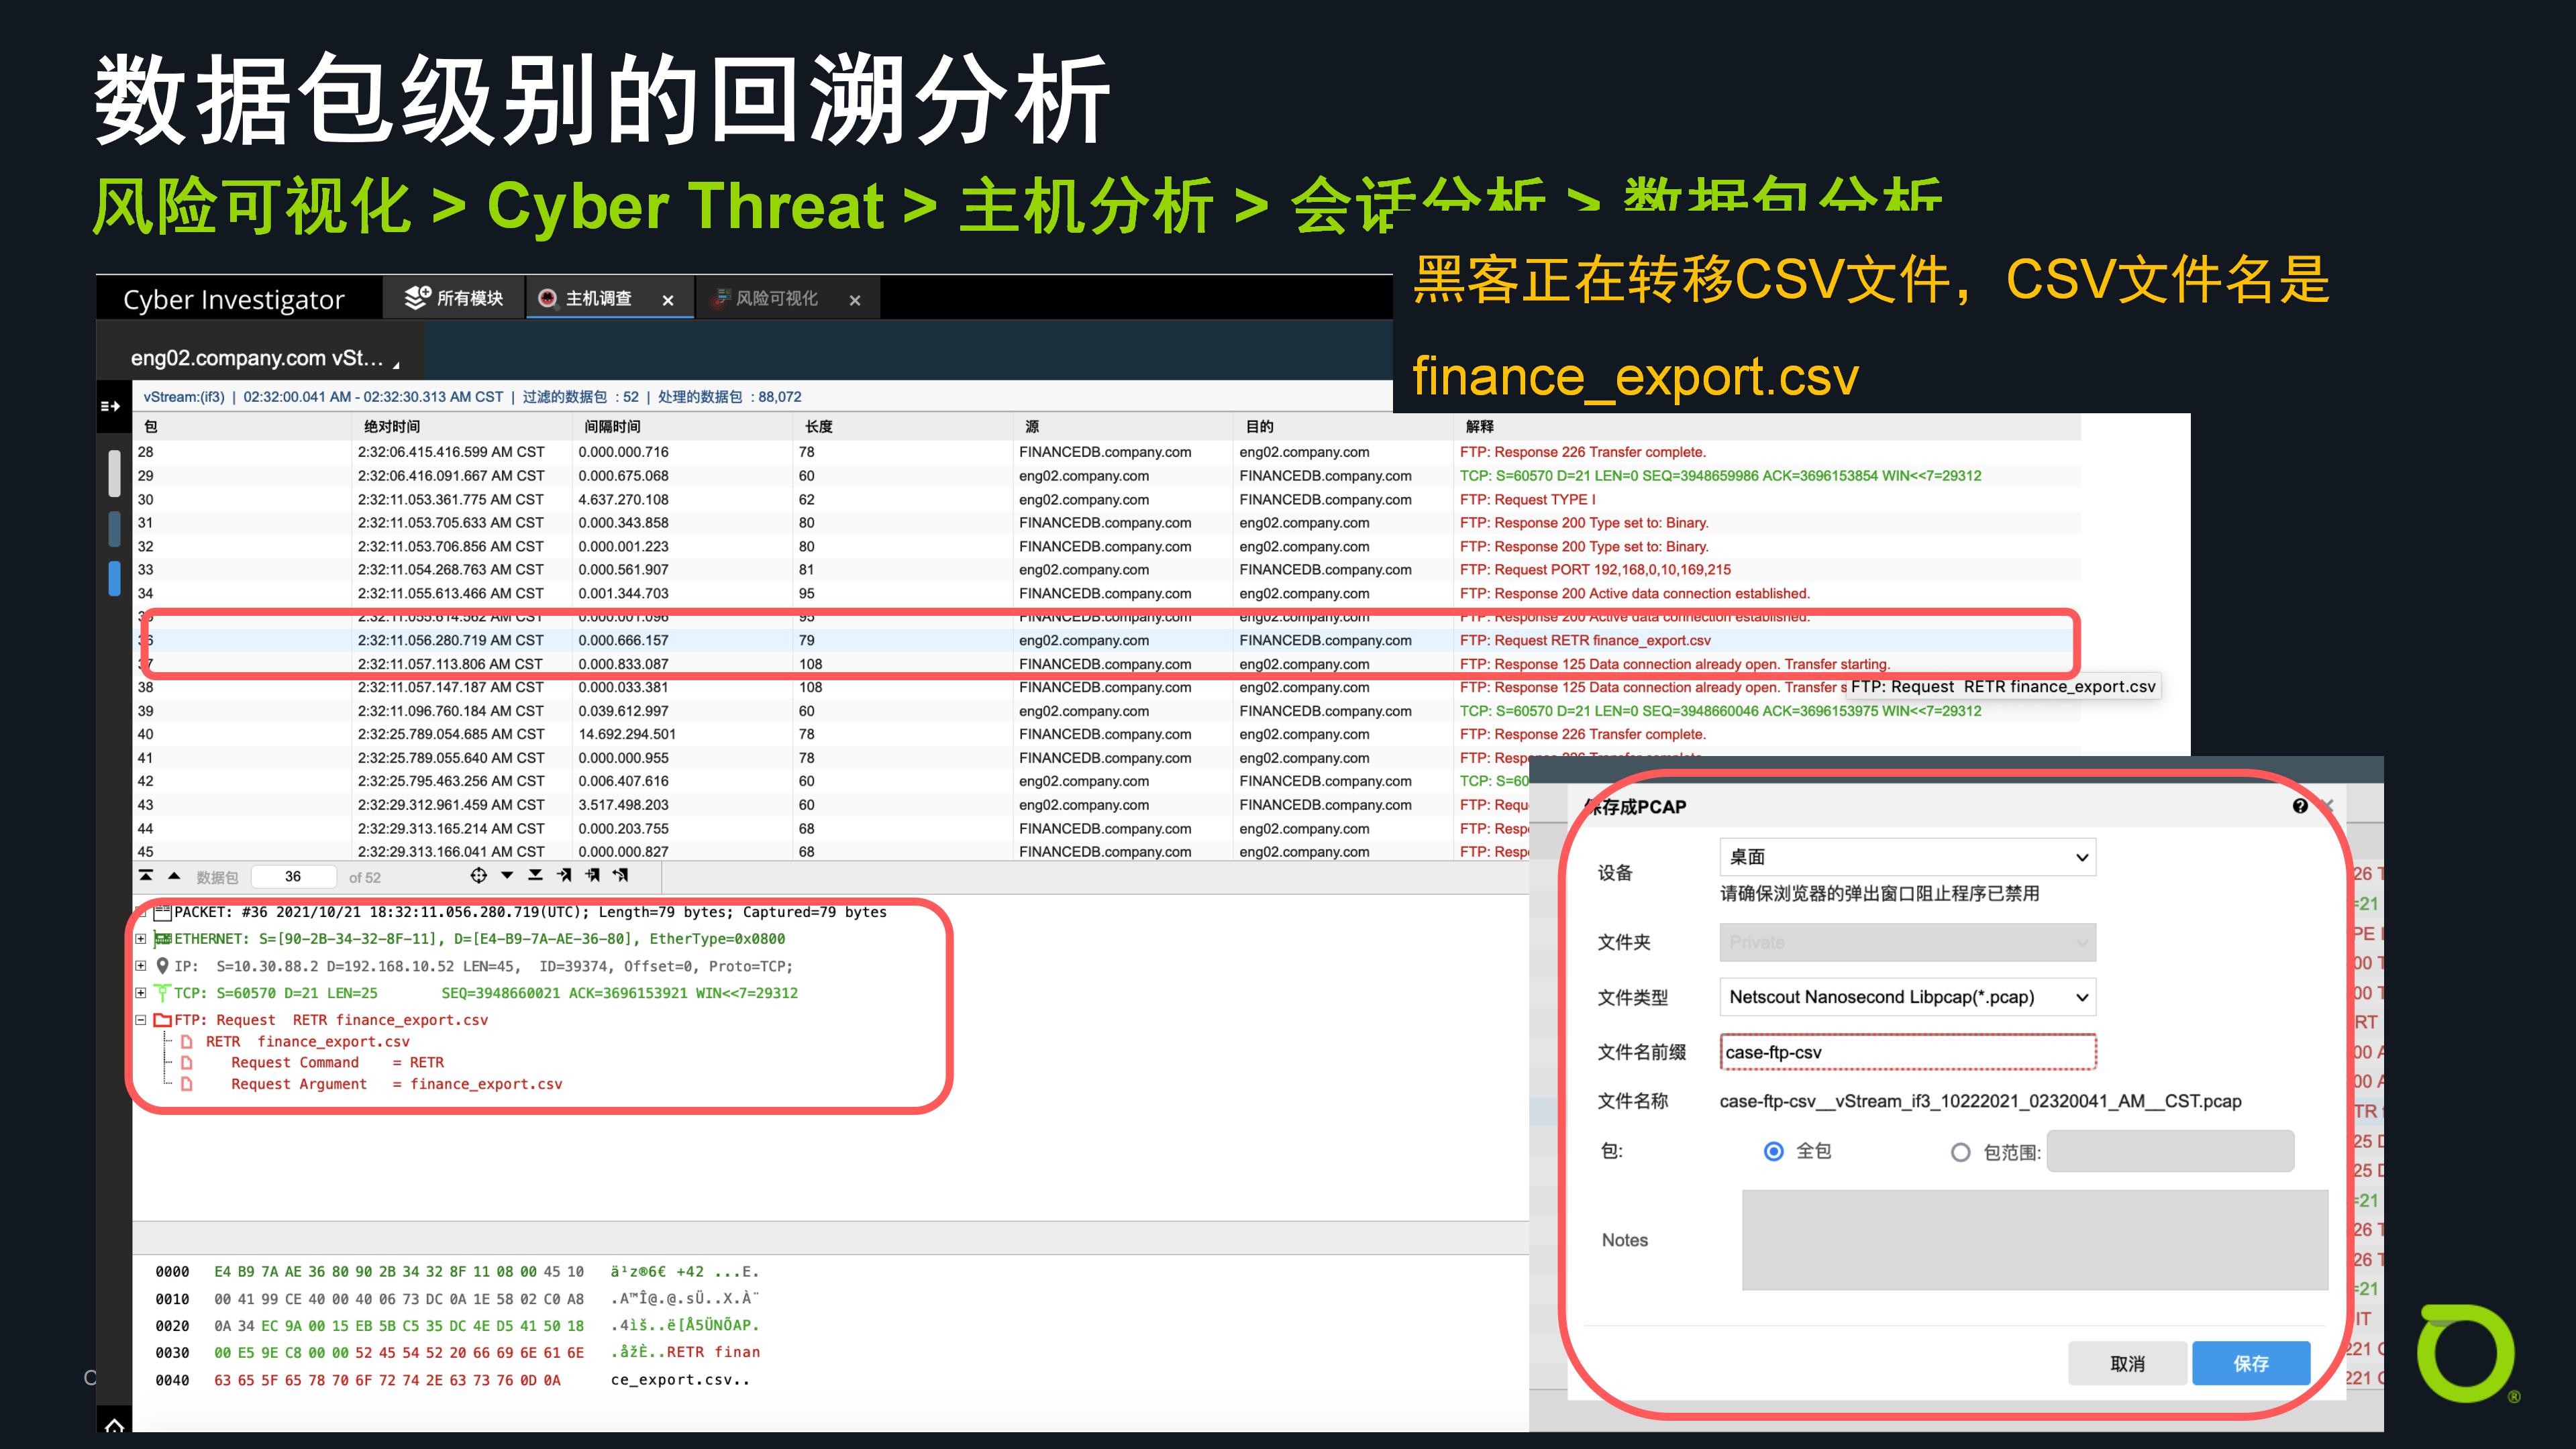Image resolution: width=2576 pixels, height=1449 pixels.
Task: Close the 风险可视化 tab
Action: [855, 300]
